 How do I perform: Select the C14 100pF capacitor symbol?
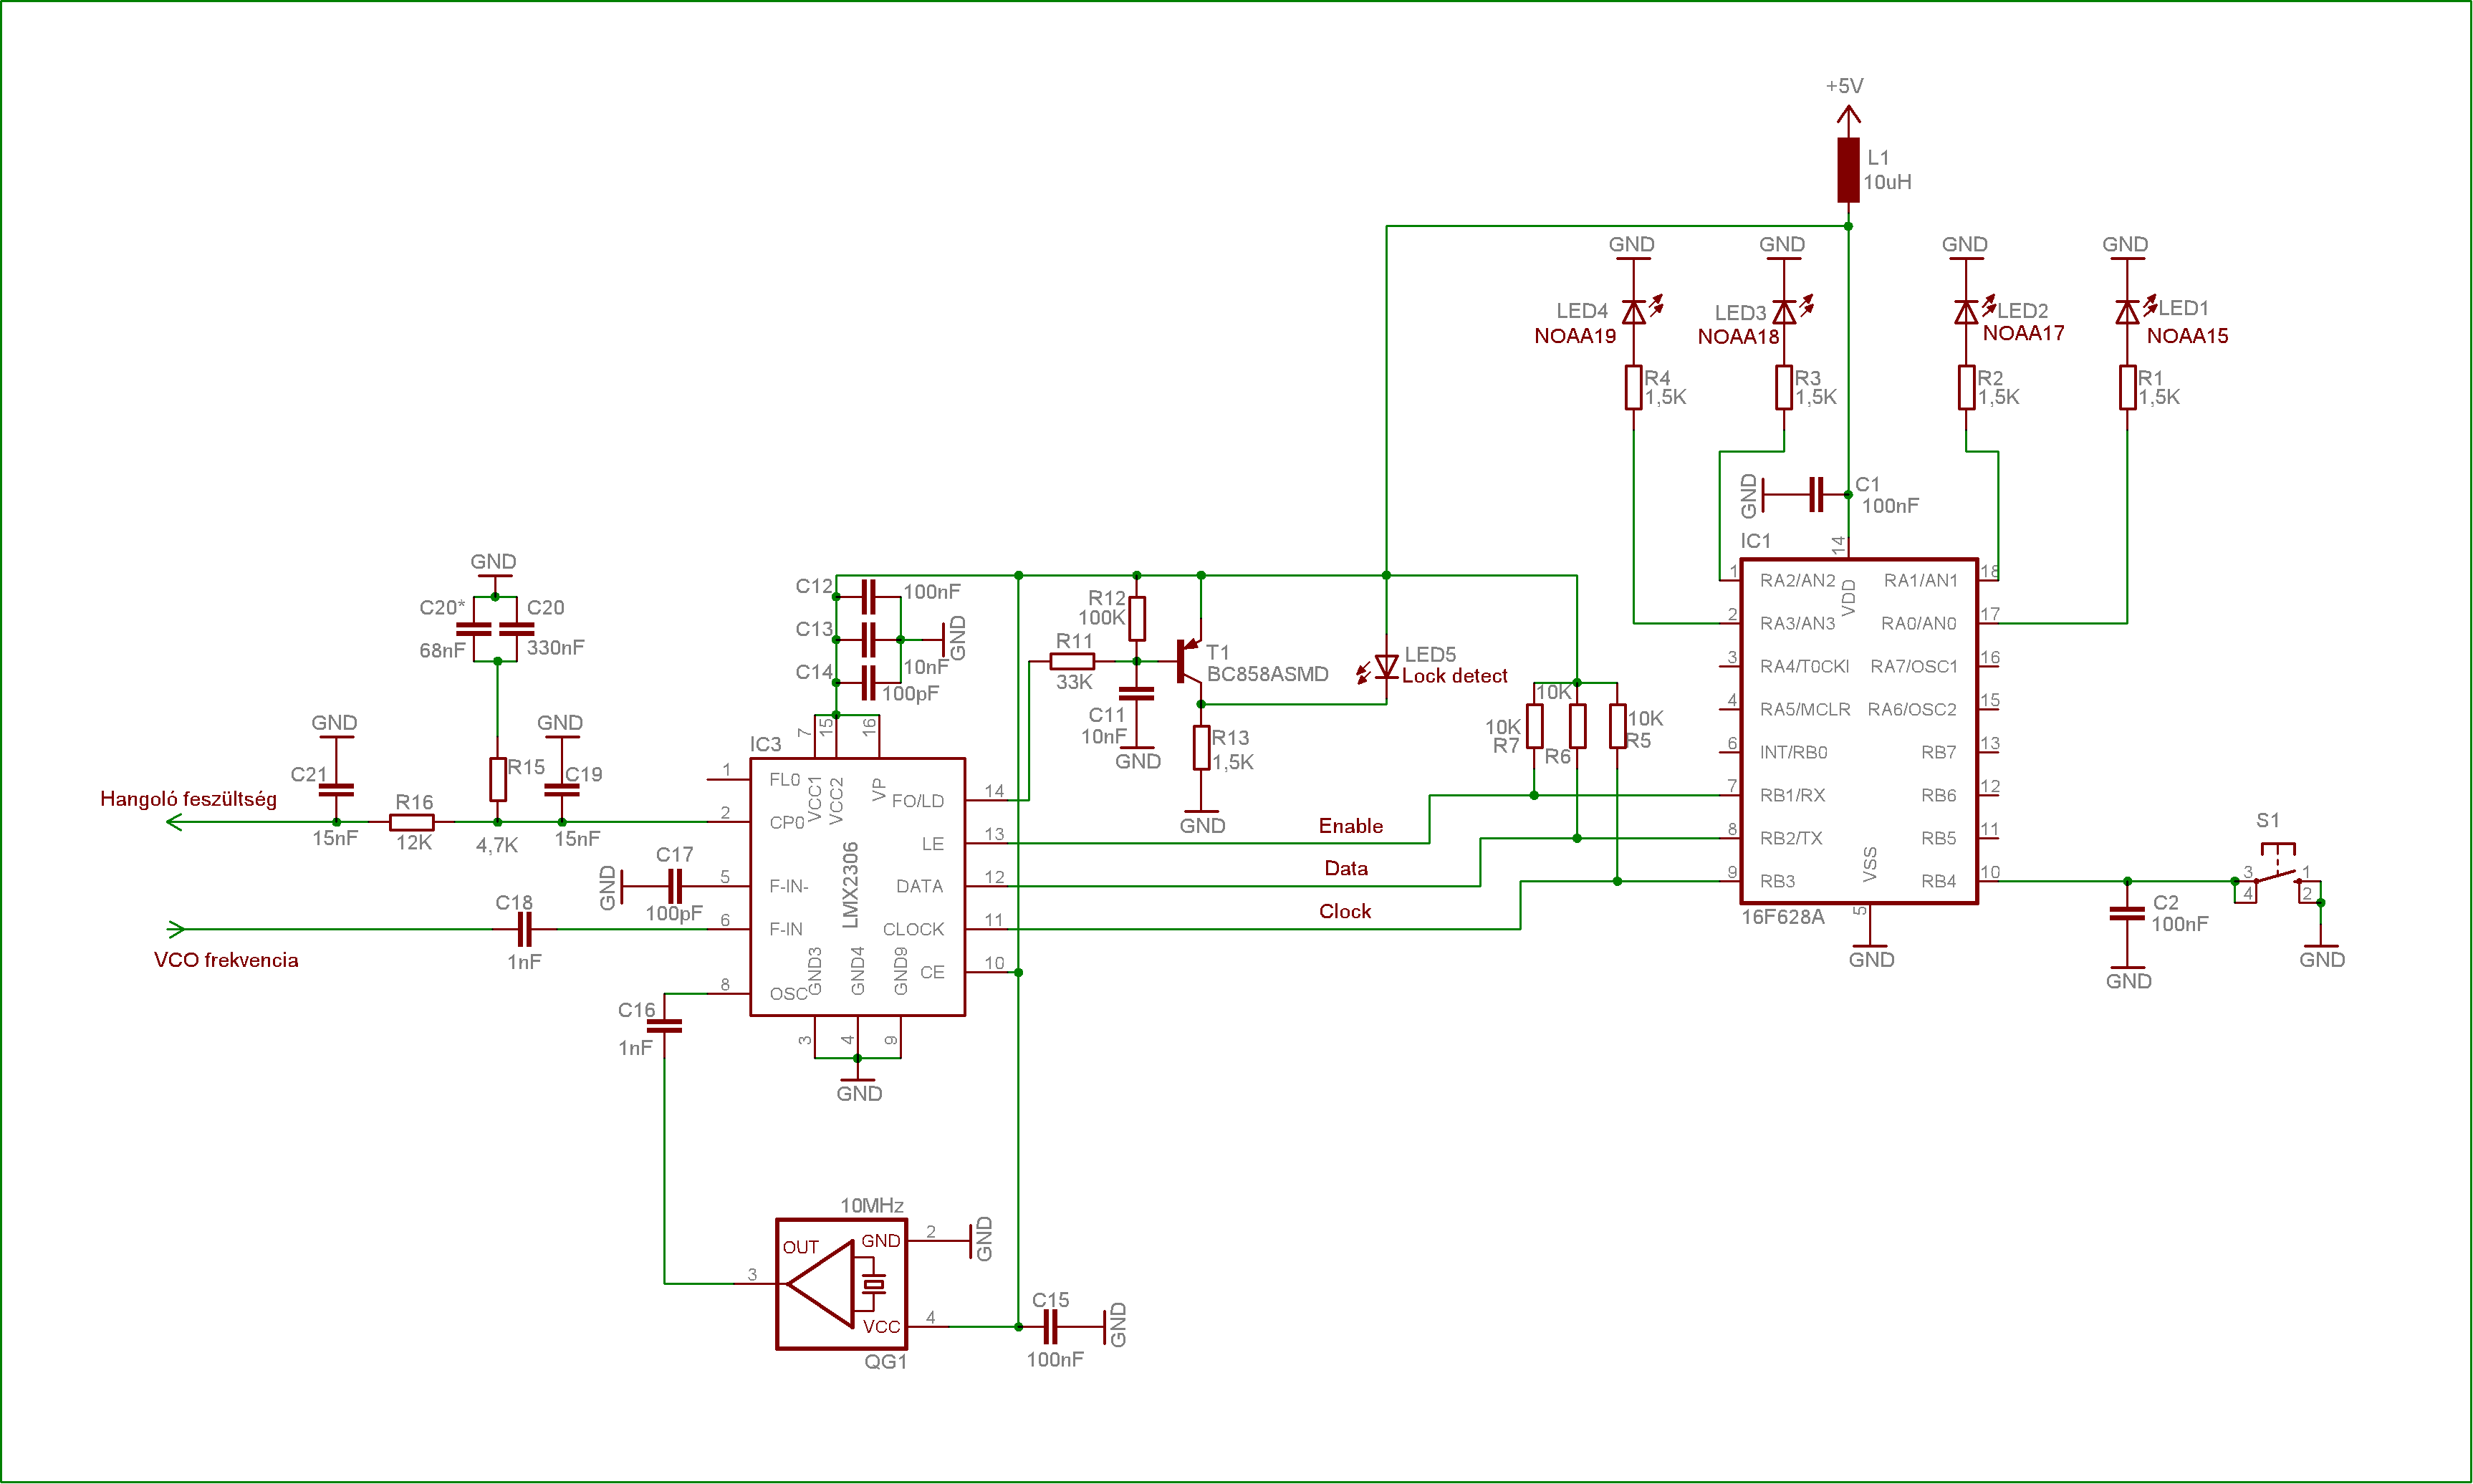(x=869, y=683)
